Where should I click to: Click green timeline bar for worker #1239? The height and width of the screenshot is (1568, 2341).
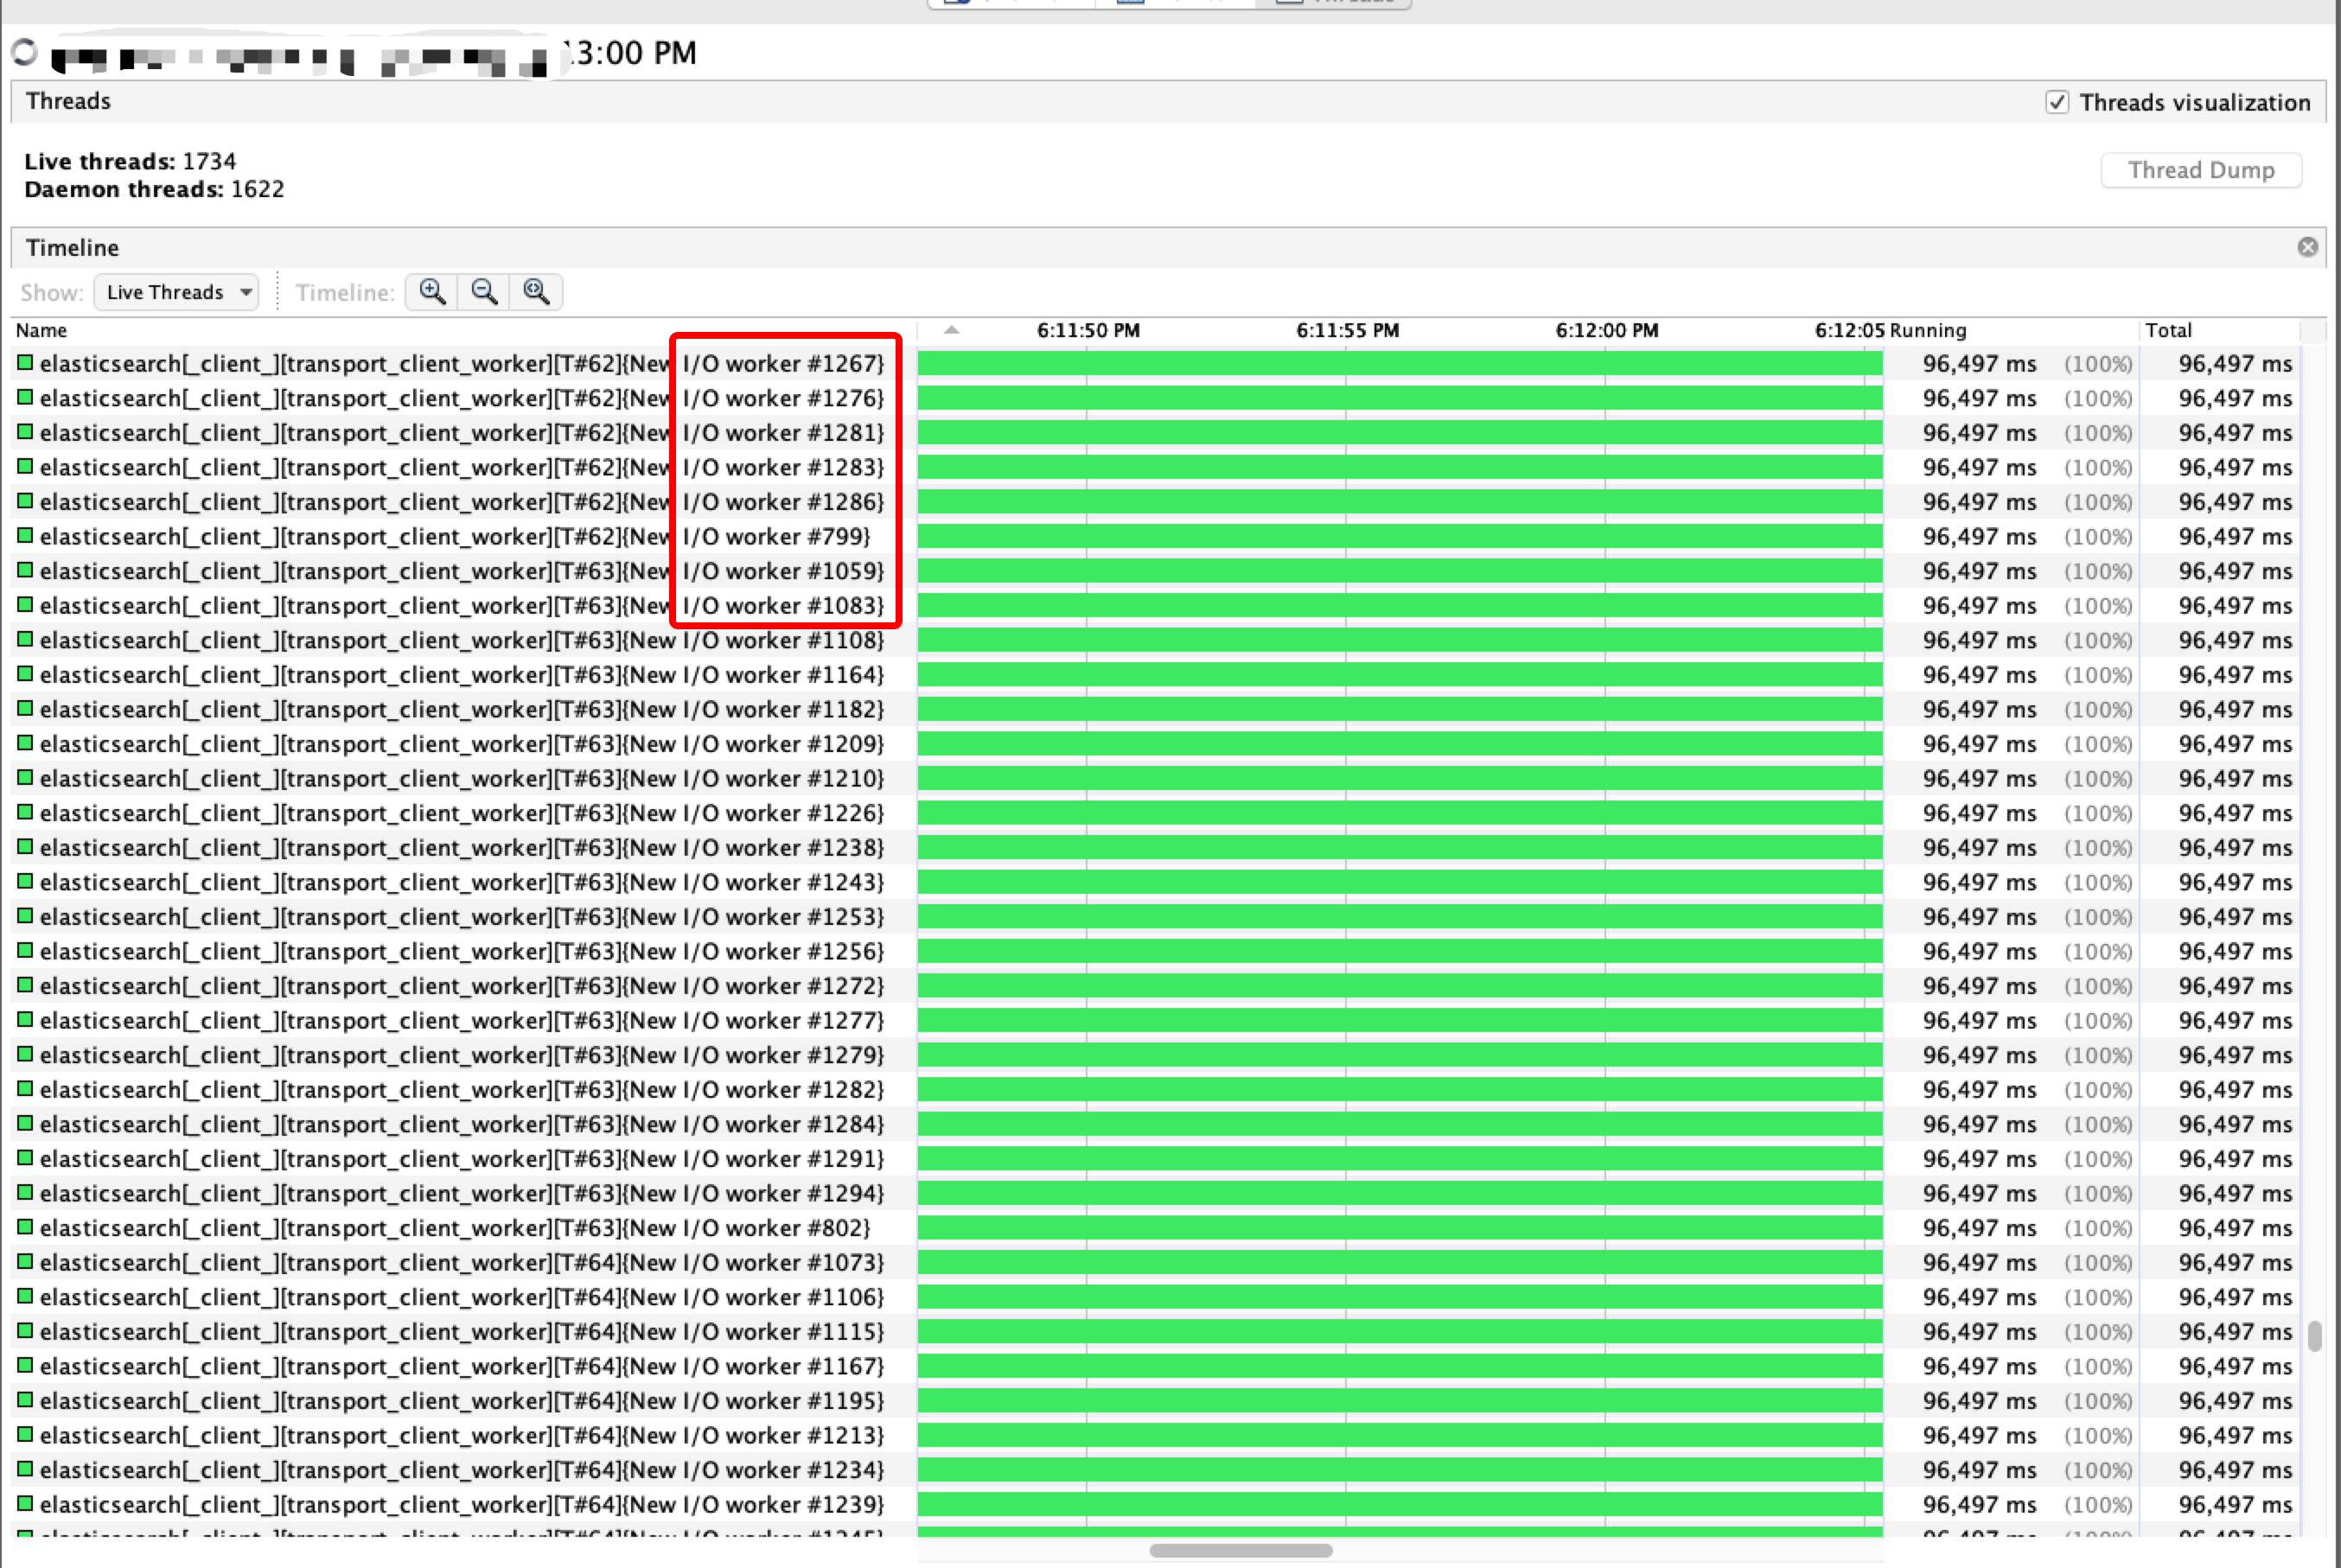click(1400, 1505)
